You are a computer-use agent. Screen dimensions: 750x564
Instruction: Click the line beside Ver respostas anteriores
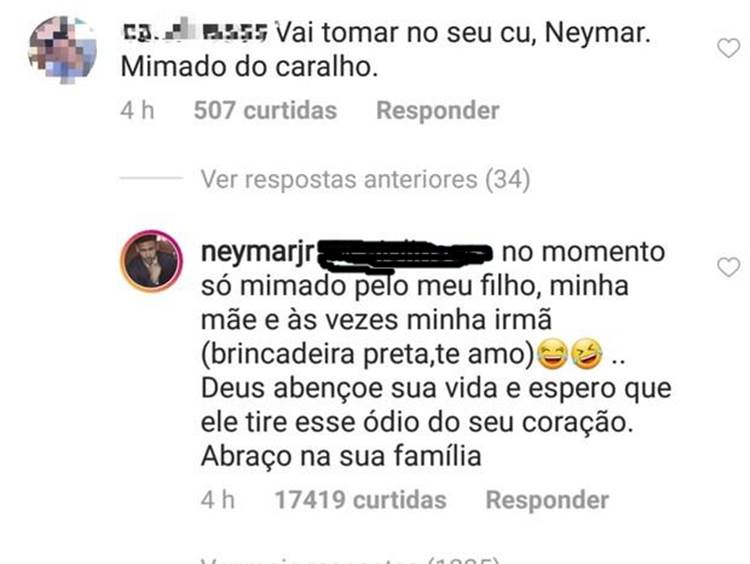(150, 180)
